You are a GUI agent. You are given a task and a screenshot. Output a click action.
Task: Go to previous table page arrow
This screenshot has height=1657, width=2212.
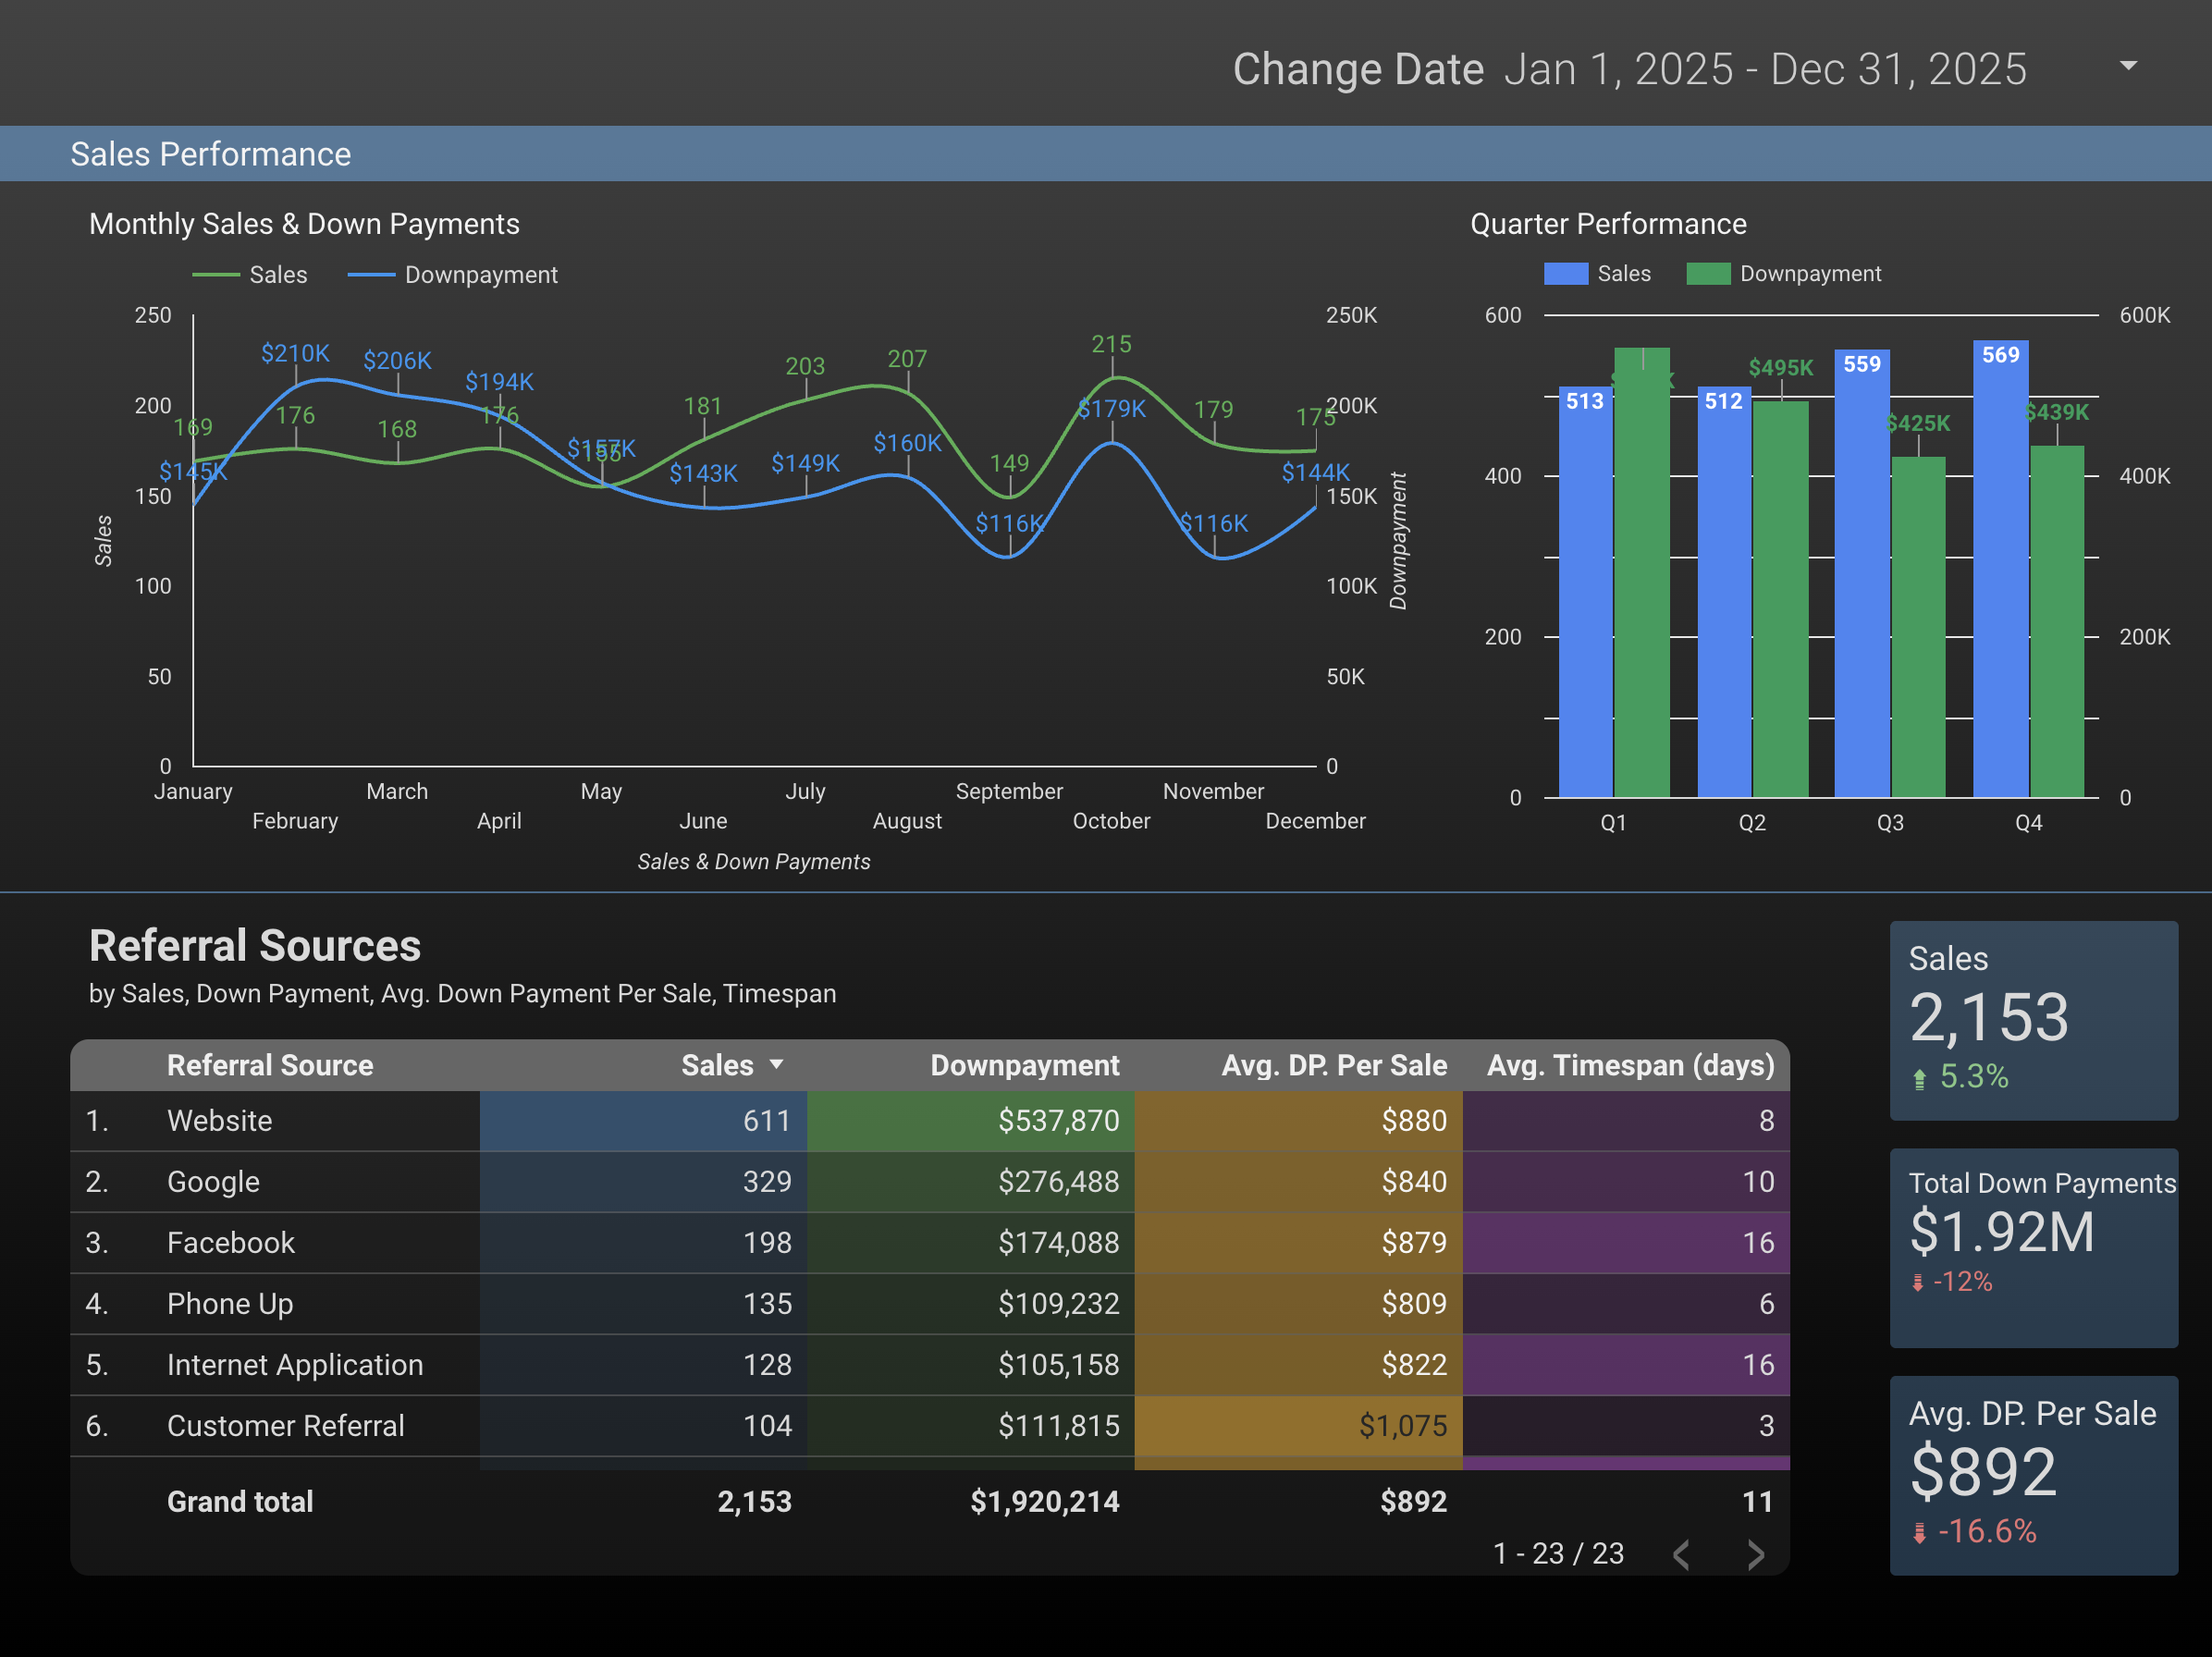[x=1682, y=1554]
